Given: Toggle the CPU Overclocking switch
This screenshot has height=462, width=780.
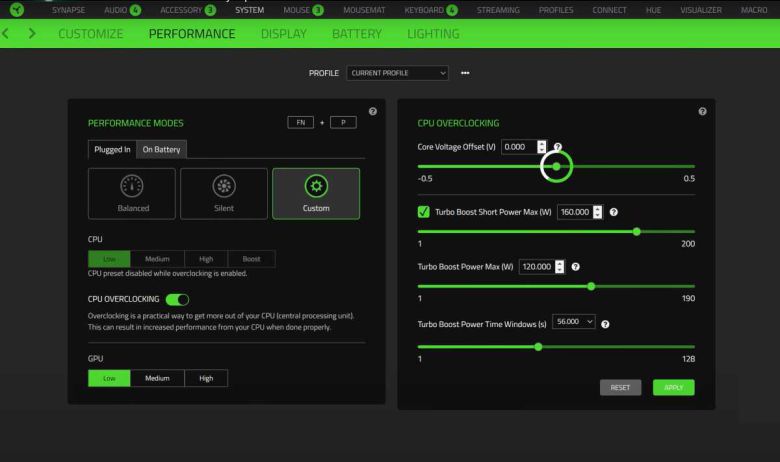Looking at the screenshot, I should 177,298.
